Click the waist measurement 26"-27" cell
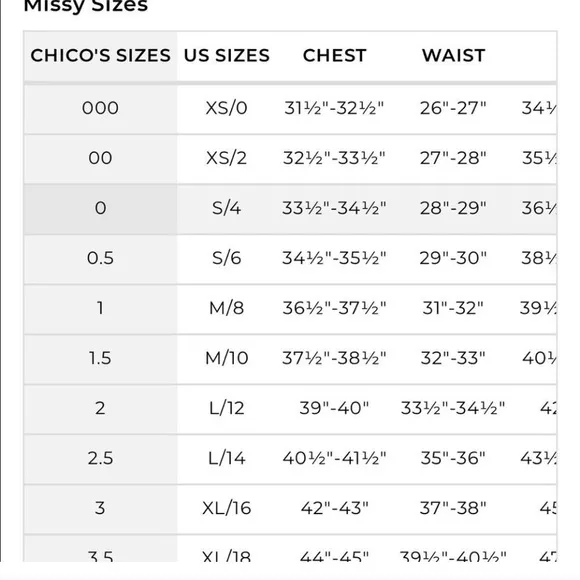580x580 pixels. pyautogui.click(x=453, y=109)
